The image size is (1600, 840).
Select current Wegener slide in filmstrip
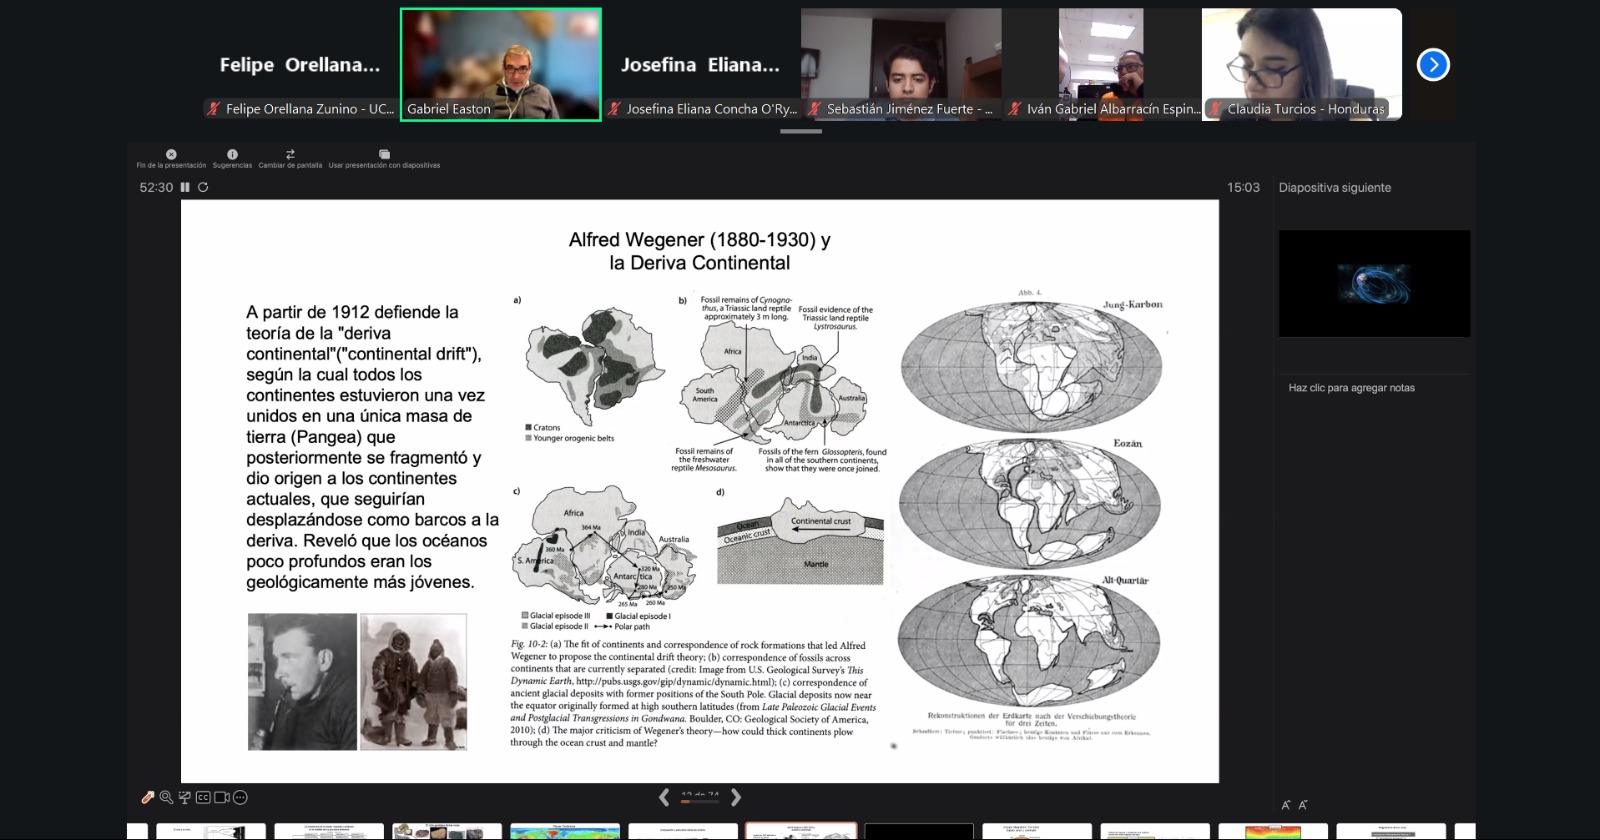801,831
